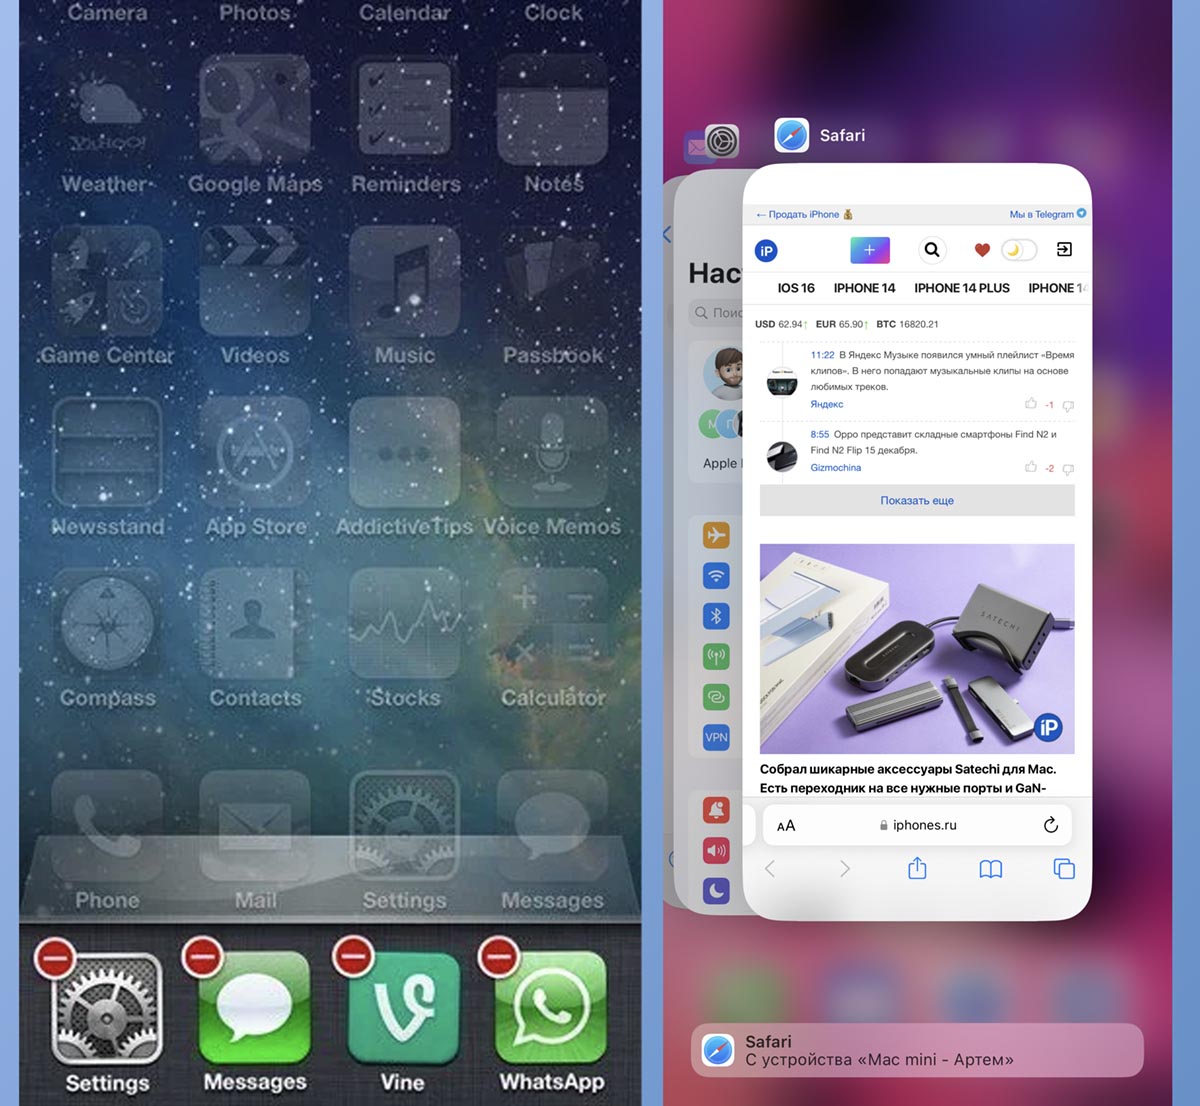
Task: Open the Satechi accessories article image
Action: (917, 648)
